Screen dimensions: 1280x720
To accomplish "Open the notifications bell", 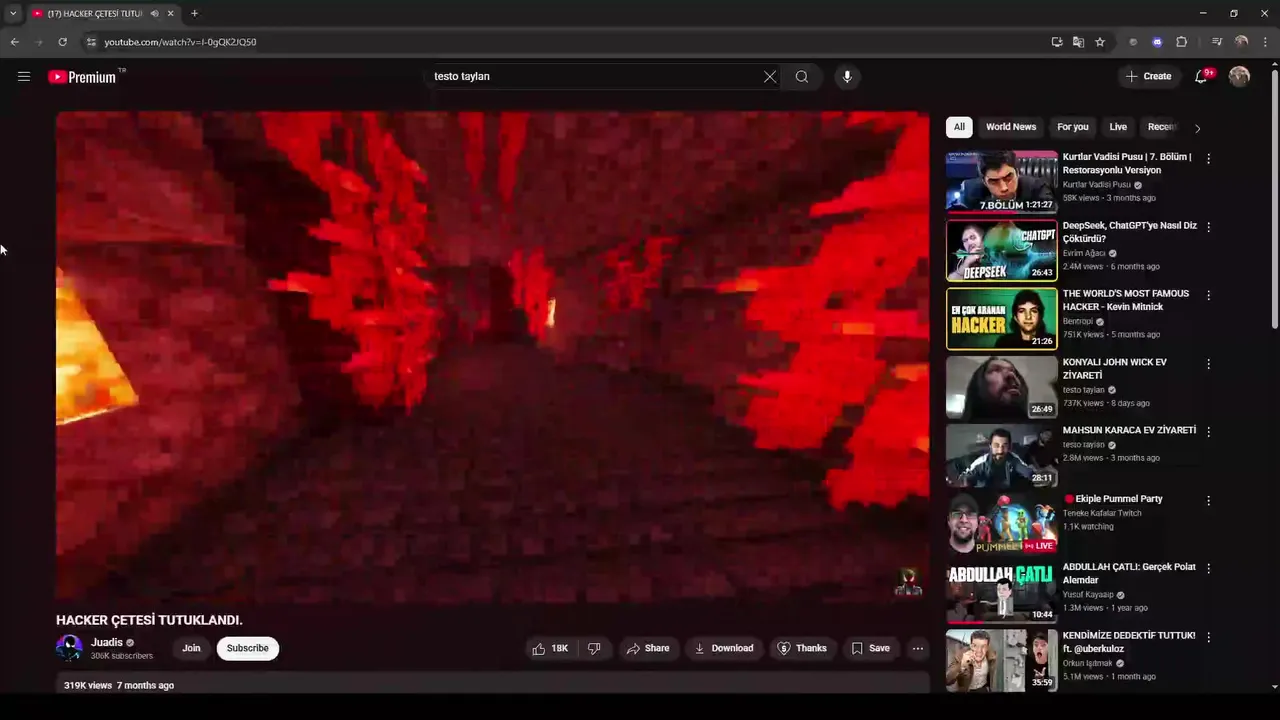I will [1202, 76].
